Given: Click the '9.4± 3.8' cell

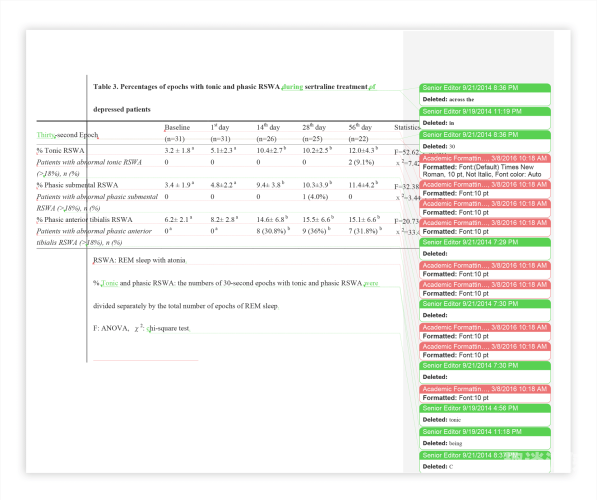Looking at the screenshot, I should pyautogui.click(x=270, y=185).
